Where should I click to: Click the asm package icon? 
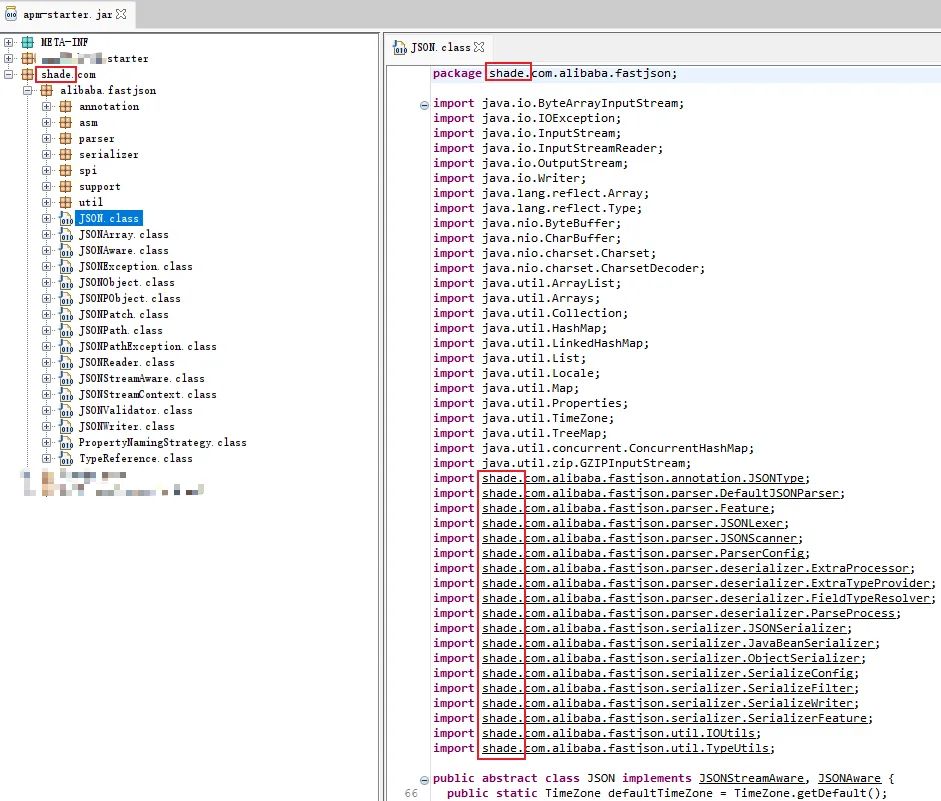tap(66, 122)
